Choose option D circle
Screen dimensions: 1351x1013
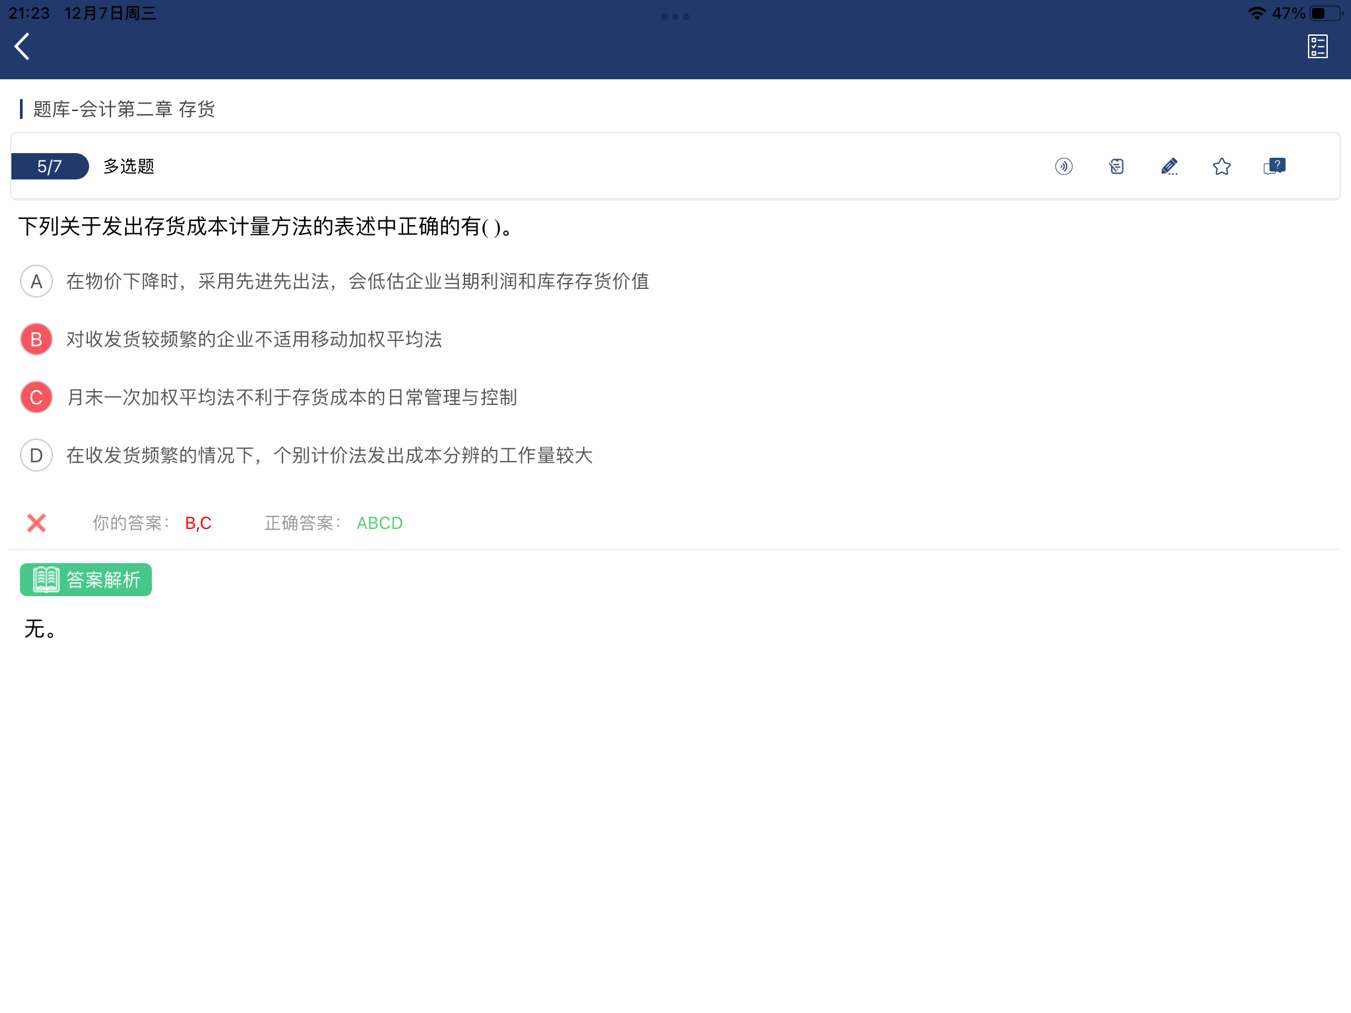click(x=36, y=456)
